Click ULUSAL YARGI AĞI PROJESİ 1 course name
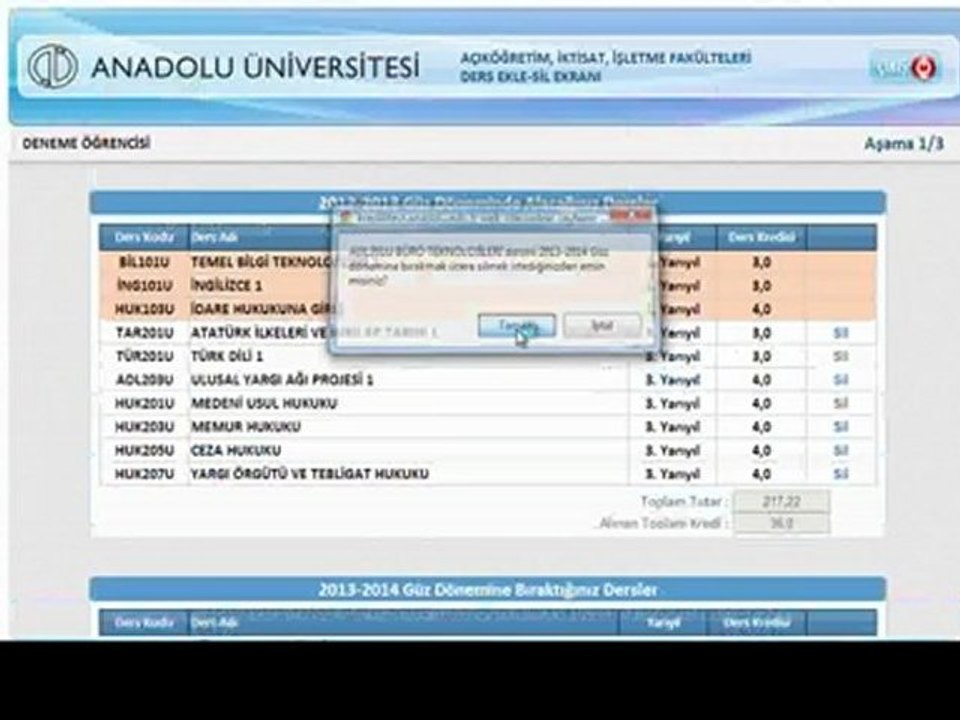The width and height of the screenshot is (960, 720). [282, 380]
